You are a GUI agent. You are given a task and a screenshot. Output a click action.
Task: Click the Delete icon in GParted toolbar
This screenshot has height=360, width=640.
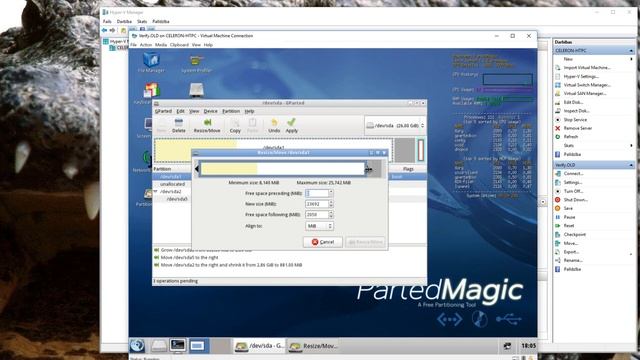coord(178,125)
